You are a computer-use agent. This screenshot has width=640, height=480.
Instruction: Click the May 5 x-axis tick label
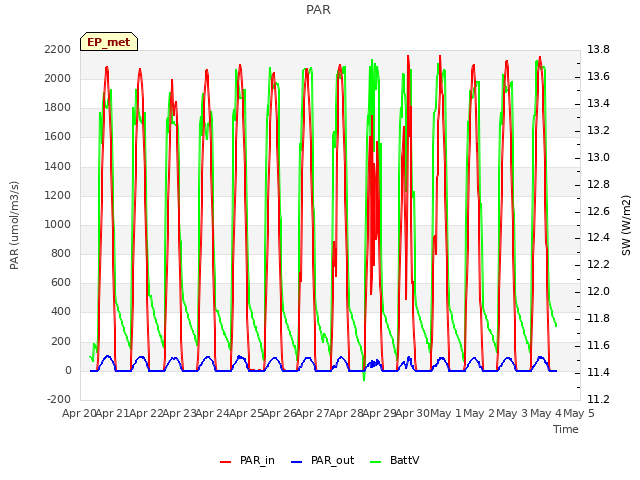point(579,413)
